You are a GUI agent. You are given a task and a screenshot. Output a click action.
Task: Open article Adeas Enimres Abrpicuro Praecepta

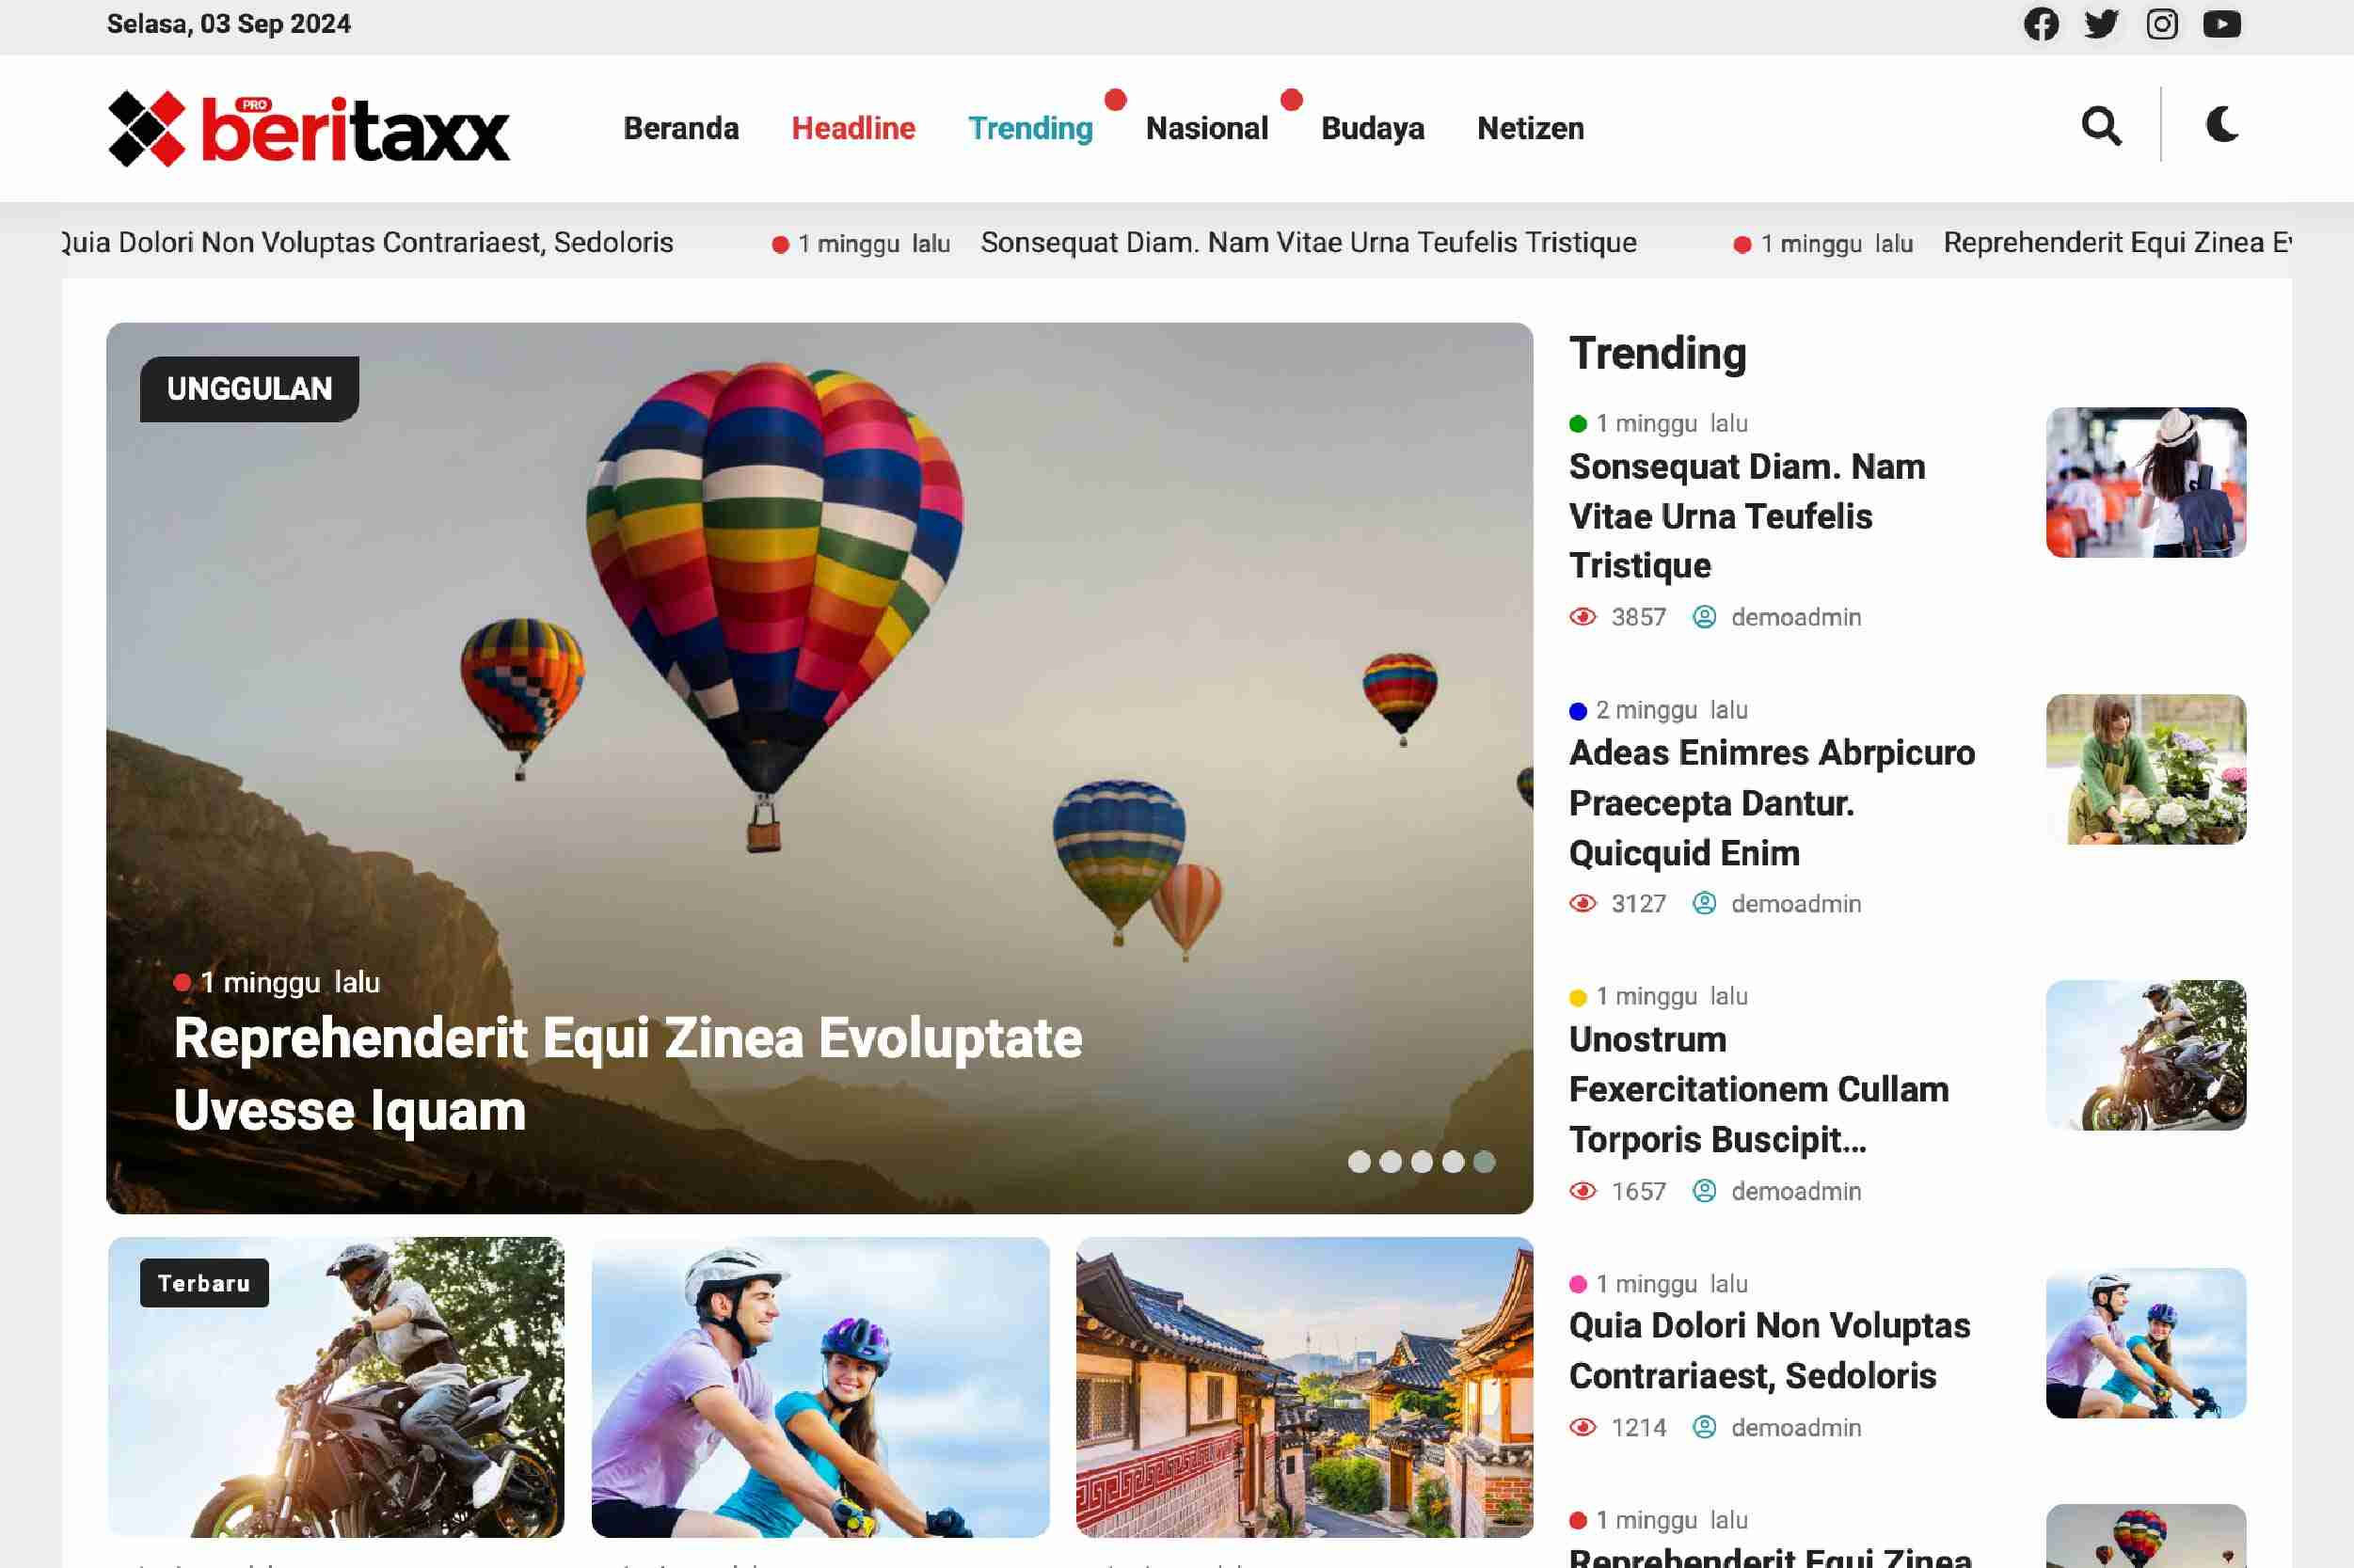point(1772,803)
